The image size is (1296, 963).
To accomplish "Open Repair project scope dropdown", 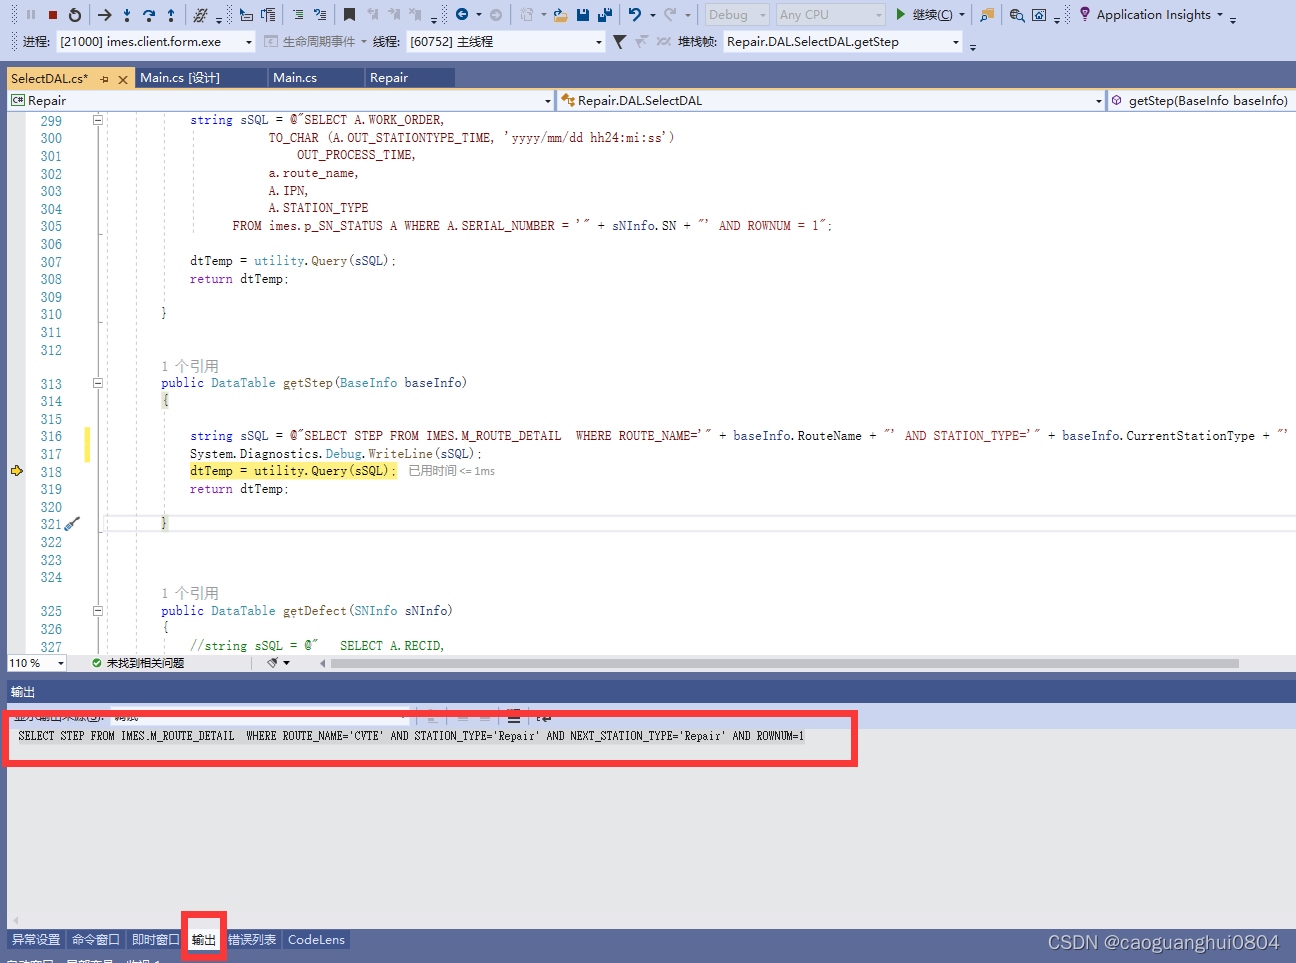I will click(x=281, y=101).
